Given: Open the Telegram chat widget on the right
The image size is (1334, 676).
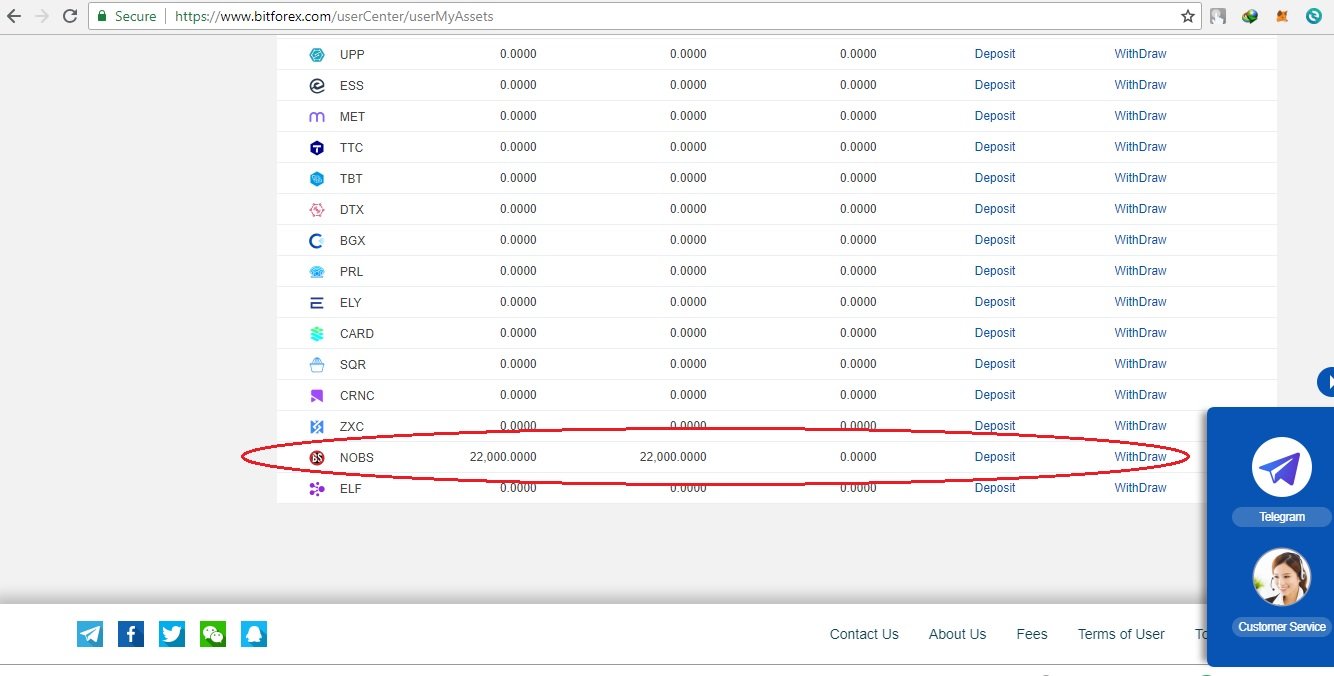Looking at the screenshot, I should tap(1281, 466).
